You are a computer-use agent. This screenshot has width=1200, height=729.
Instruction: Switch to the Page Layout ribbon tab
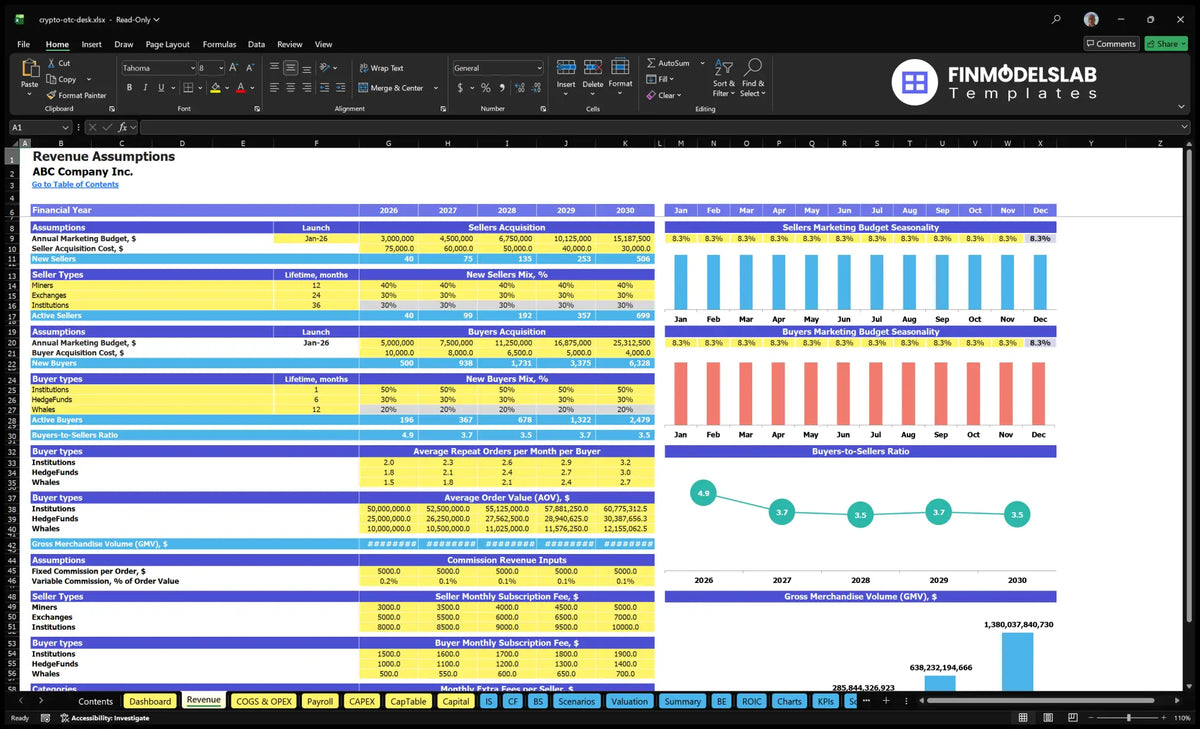tap(167, 44)
